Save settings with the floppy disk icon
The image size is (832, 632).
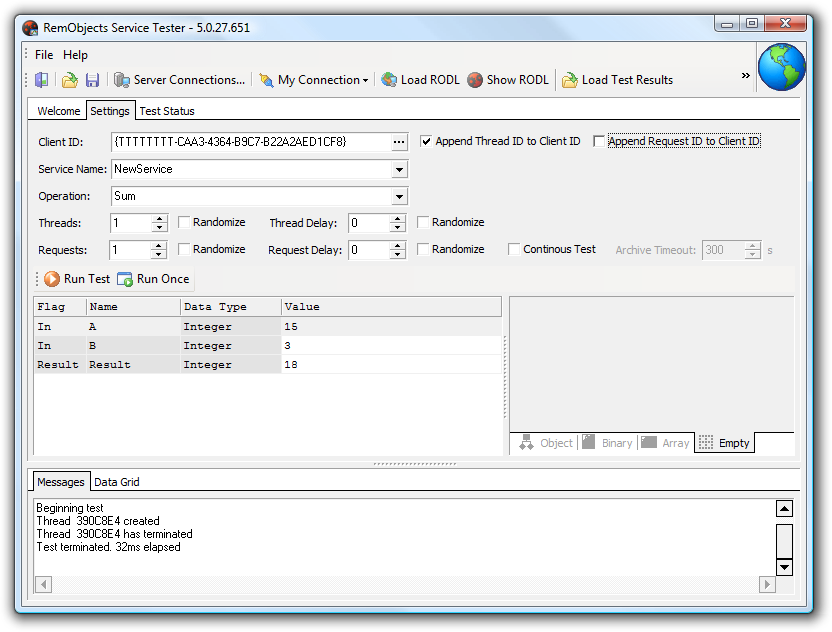point(92,80)
